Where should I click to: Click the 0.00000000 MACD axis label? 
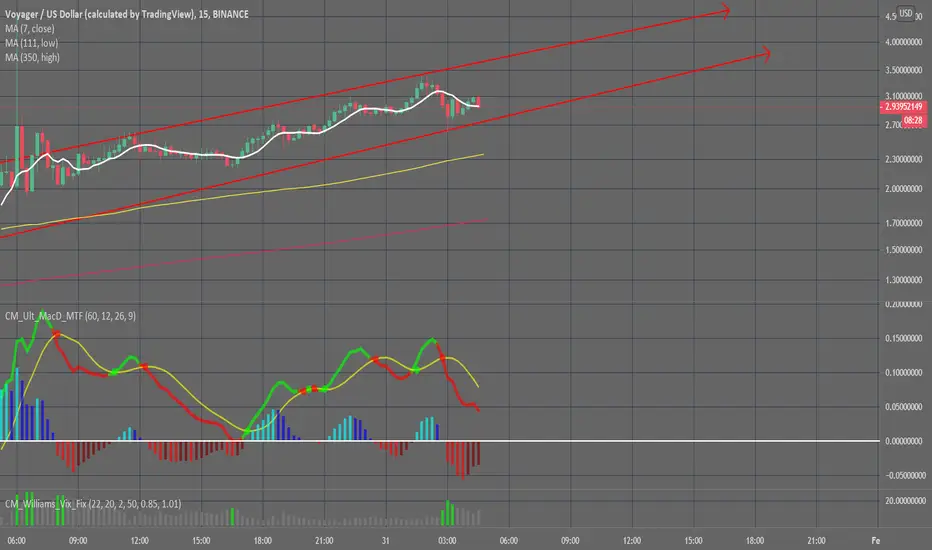[903, 441]
